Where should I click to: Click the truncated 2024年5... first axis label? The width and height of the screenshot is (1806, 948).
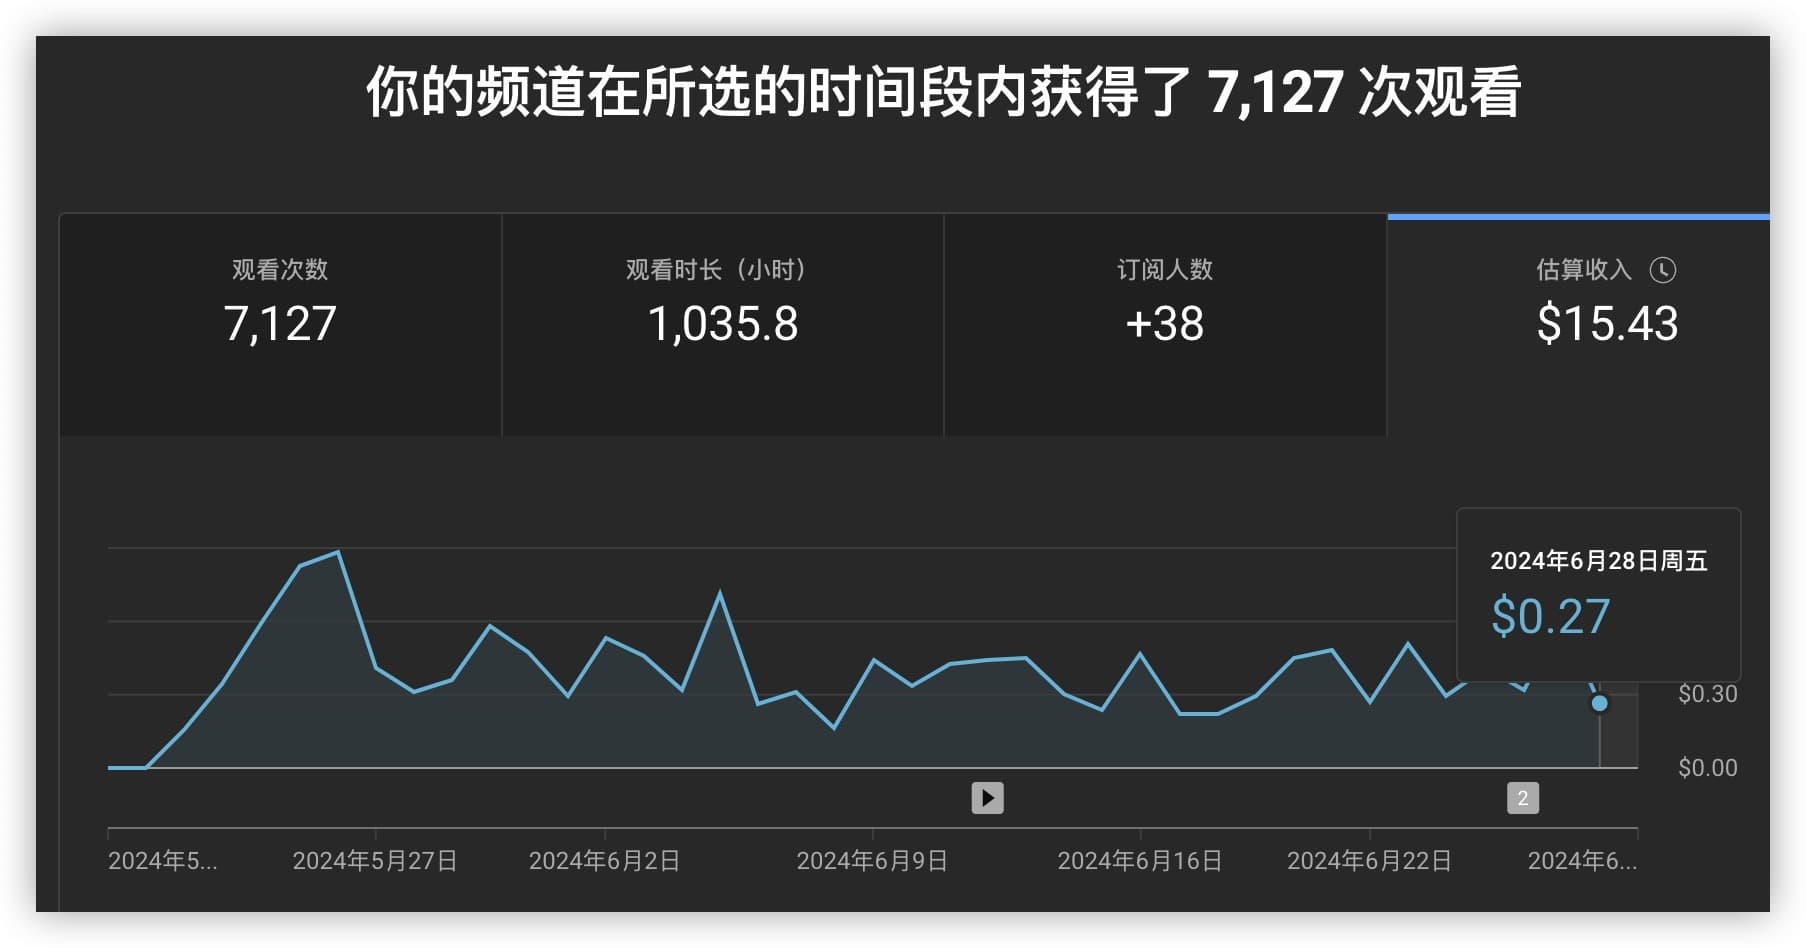tap(162, 861)
